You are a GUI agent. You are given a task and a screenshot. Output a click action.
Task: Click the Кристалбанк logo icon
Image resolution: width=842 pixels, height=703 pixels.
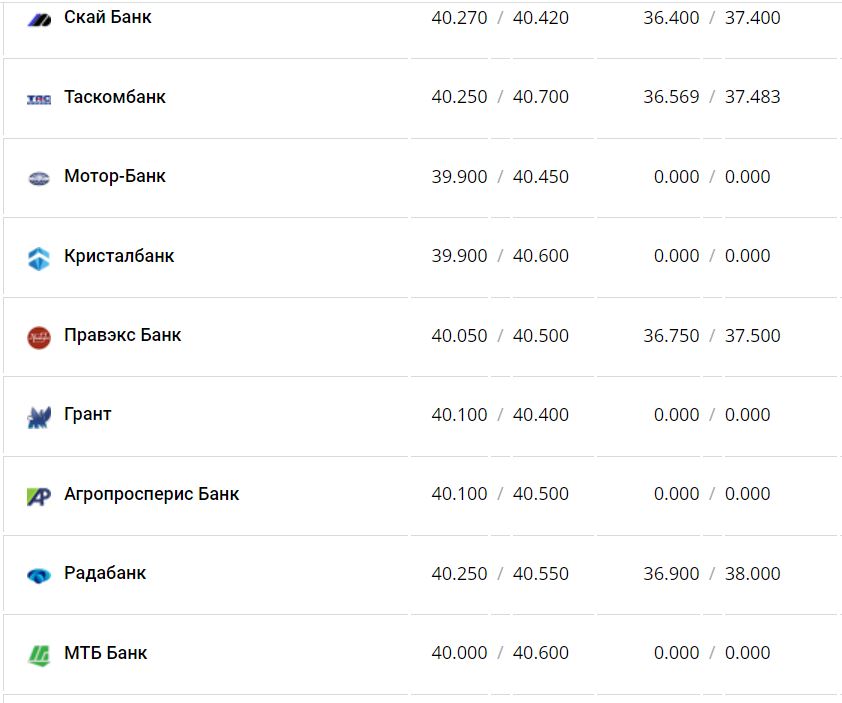pyautogui.click(x=39, y=257)
